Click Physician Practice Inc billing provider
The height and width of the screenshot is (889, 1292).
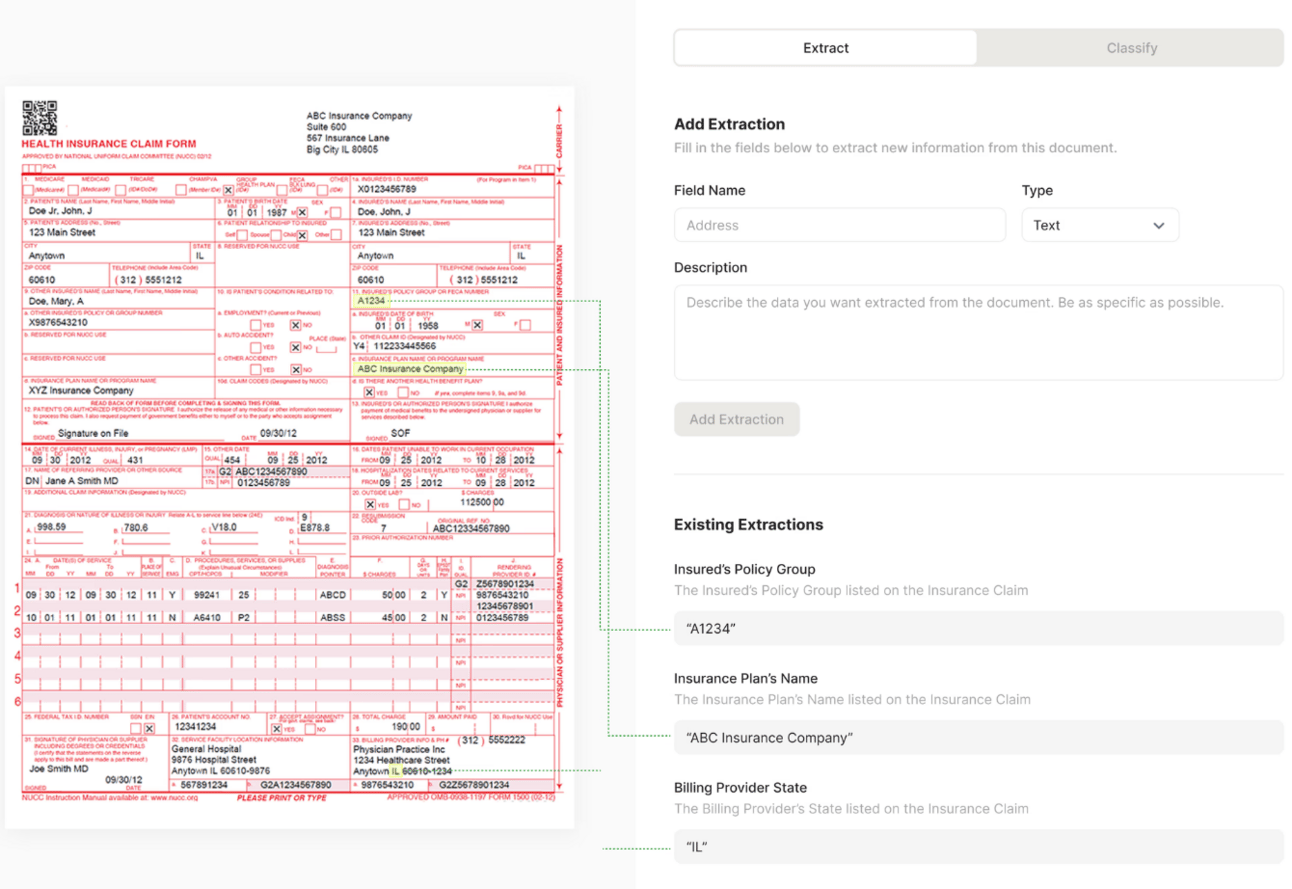[x=399, y=749]
